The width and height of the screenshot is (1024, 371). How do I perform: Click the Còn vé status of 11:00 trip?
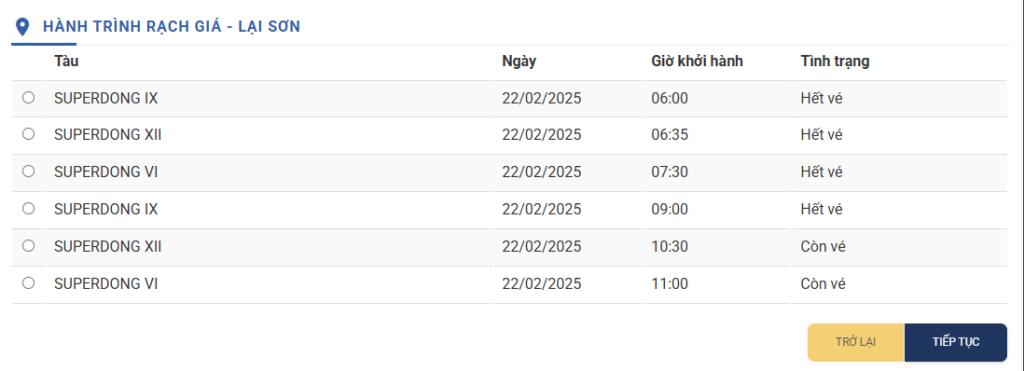(823, 284)
